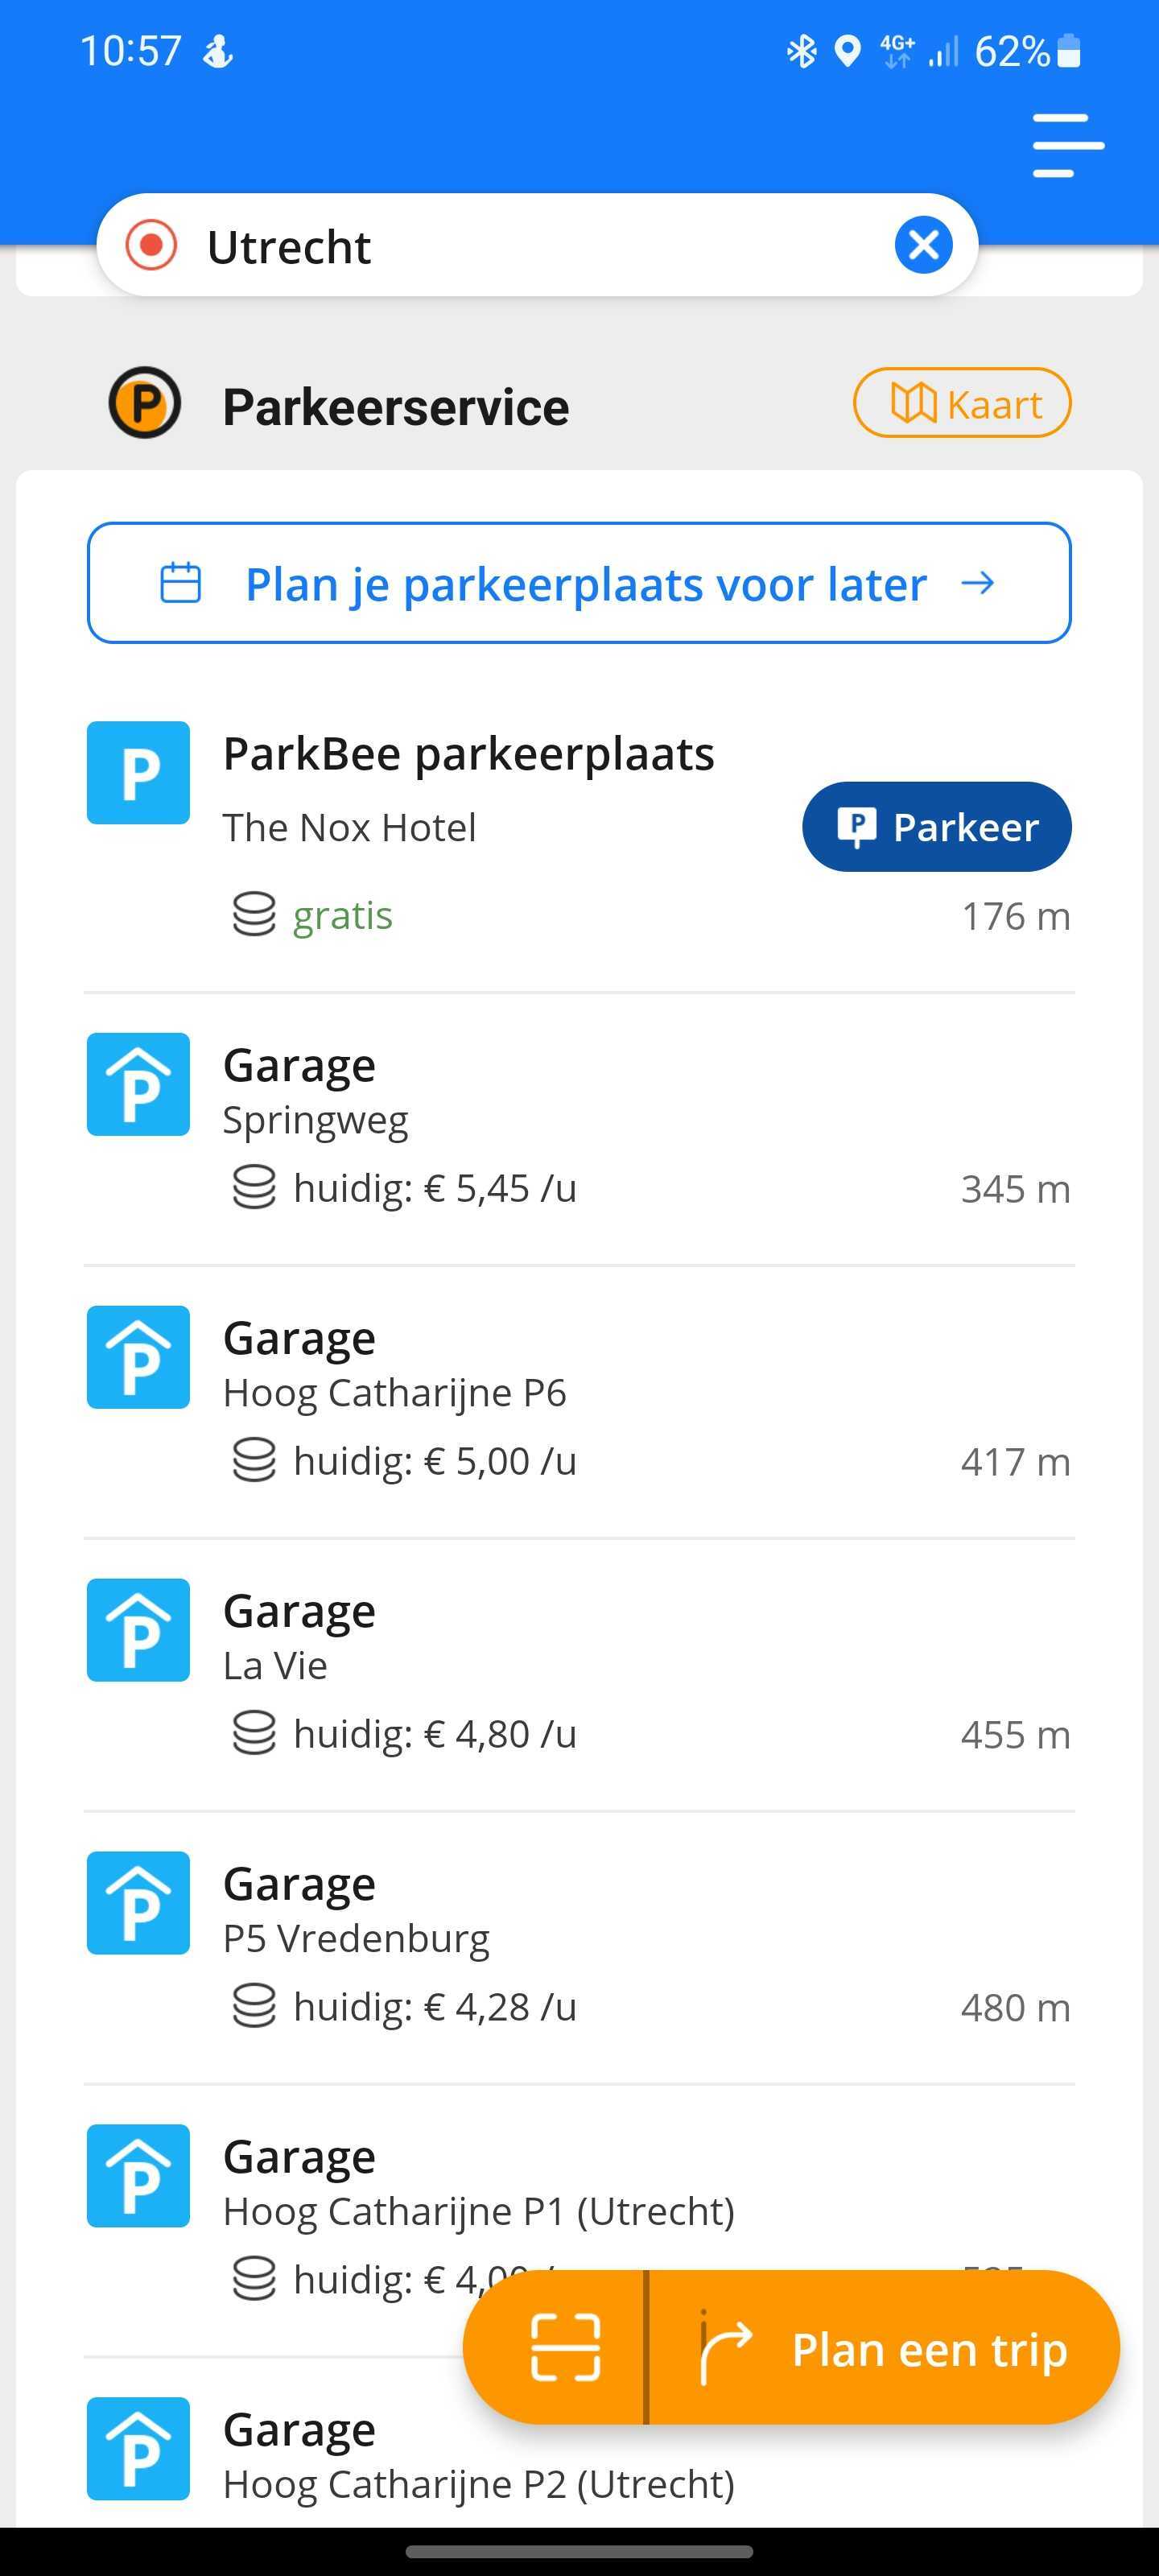Image resolution: width=1159 pixels, height=2576 pixels.
Task: Clear the Utrecht search field
Action: (x=923, y=245)
